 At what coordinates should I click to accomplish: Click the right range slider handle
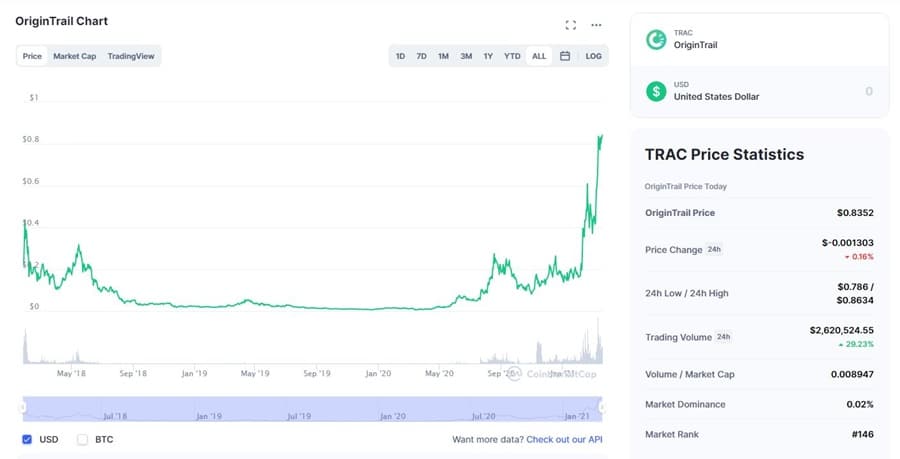(x=603, y=406)
